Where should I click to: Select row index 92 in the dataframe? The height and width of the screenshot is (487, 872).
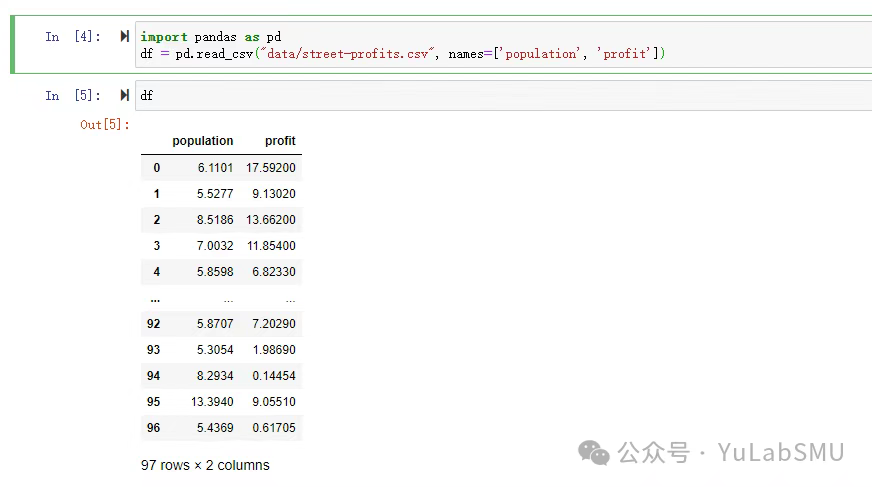(x=153, y=324)
